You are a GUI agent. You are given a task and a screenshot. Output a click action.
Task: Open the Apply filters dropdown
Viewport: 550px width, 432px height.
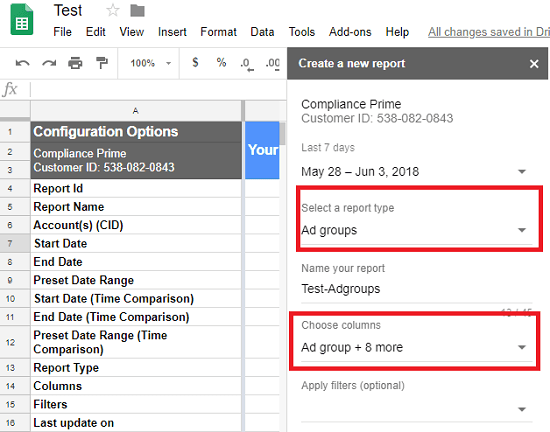[417, 409]
